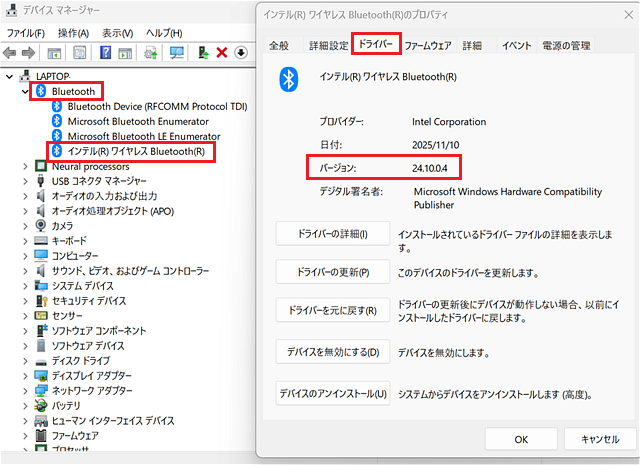Switch to the 全般 tab
Image resolution: width=640 pixels, height=465 pixels.
(279, 46)
